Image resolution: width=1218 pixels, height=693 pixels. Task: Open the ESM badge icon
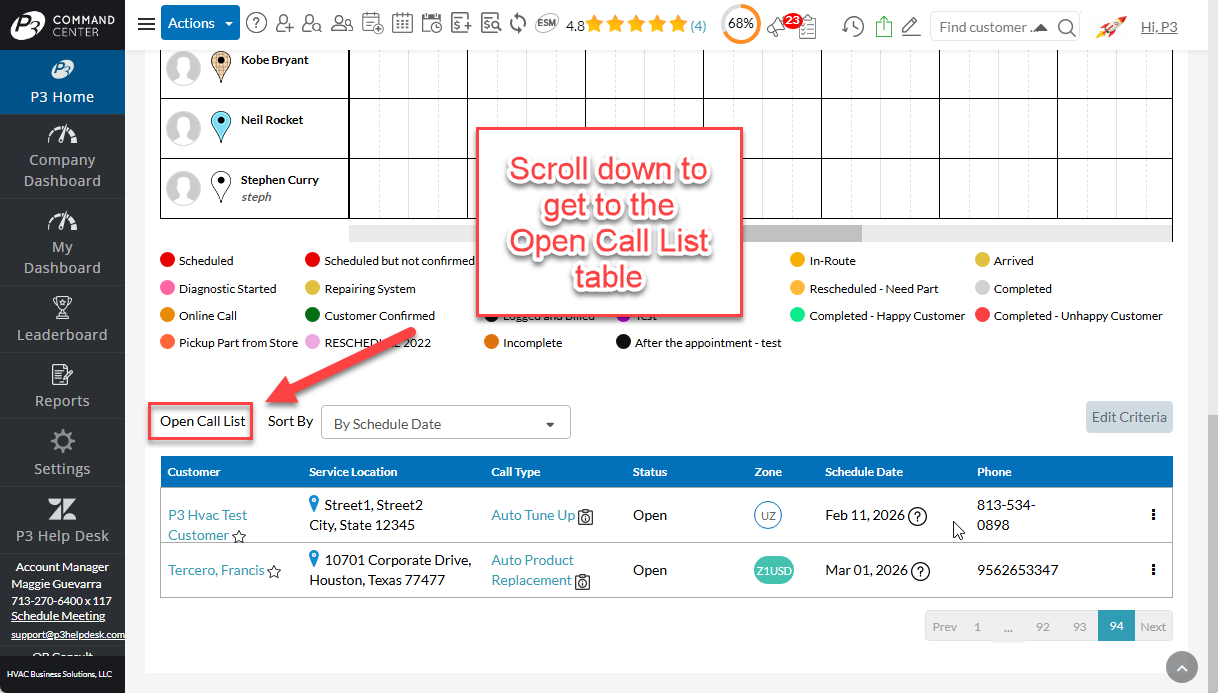point(546,24)
